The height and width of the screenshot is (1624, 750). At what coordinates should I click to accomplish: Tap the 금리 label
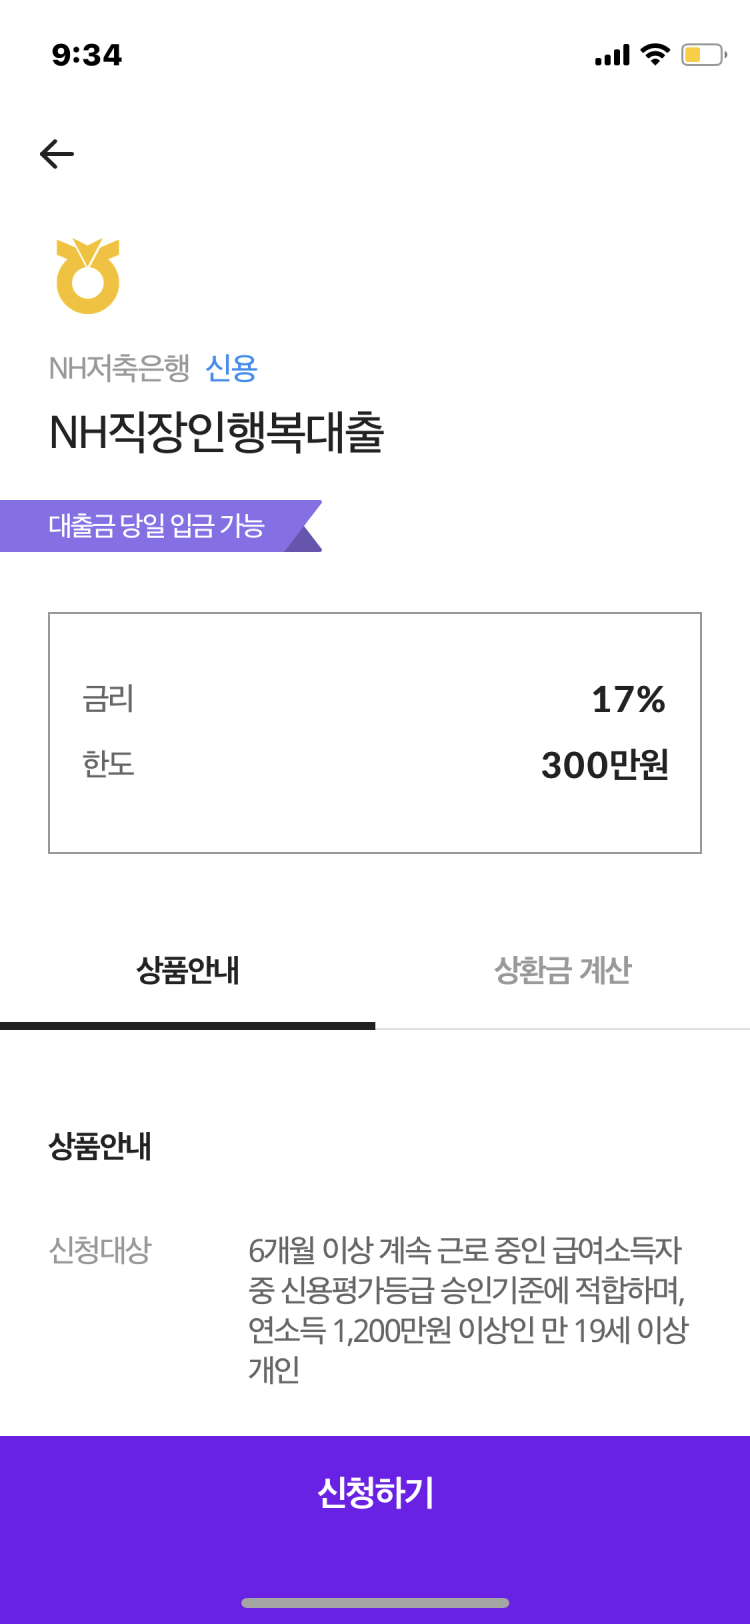(x=108, y=699)
